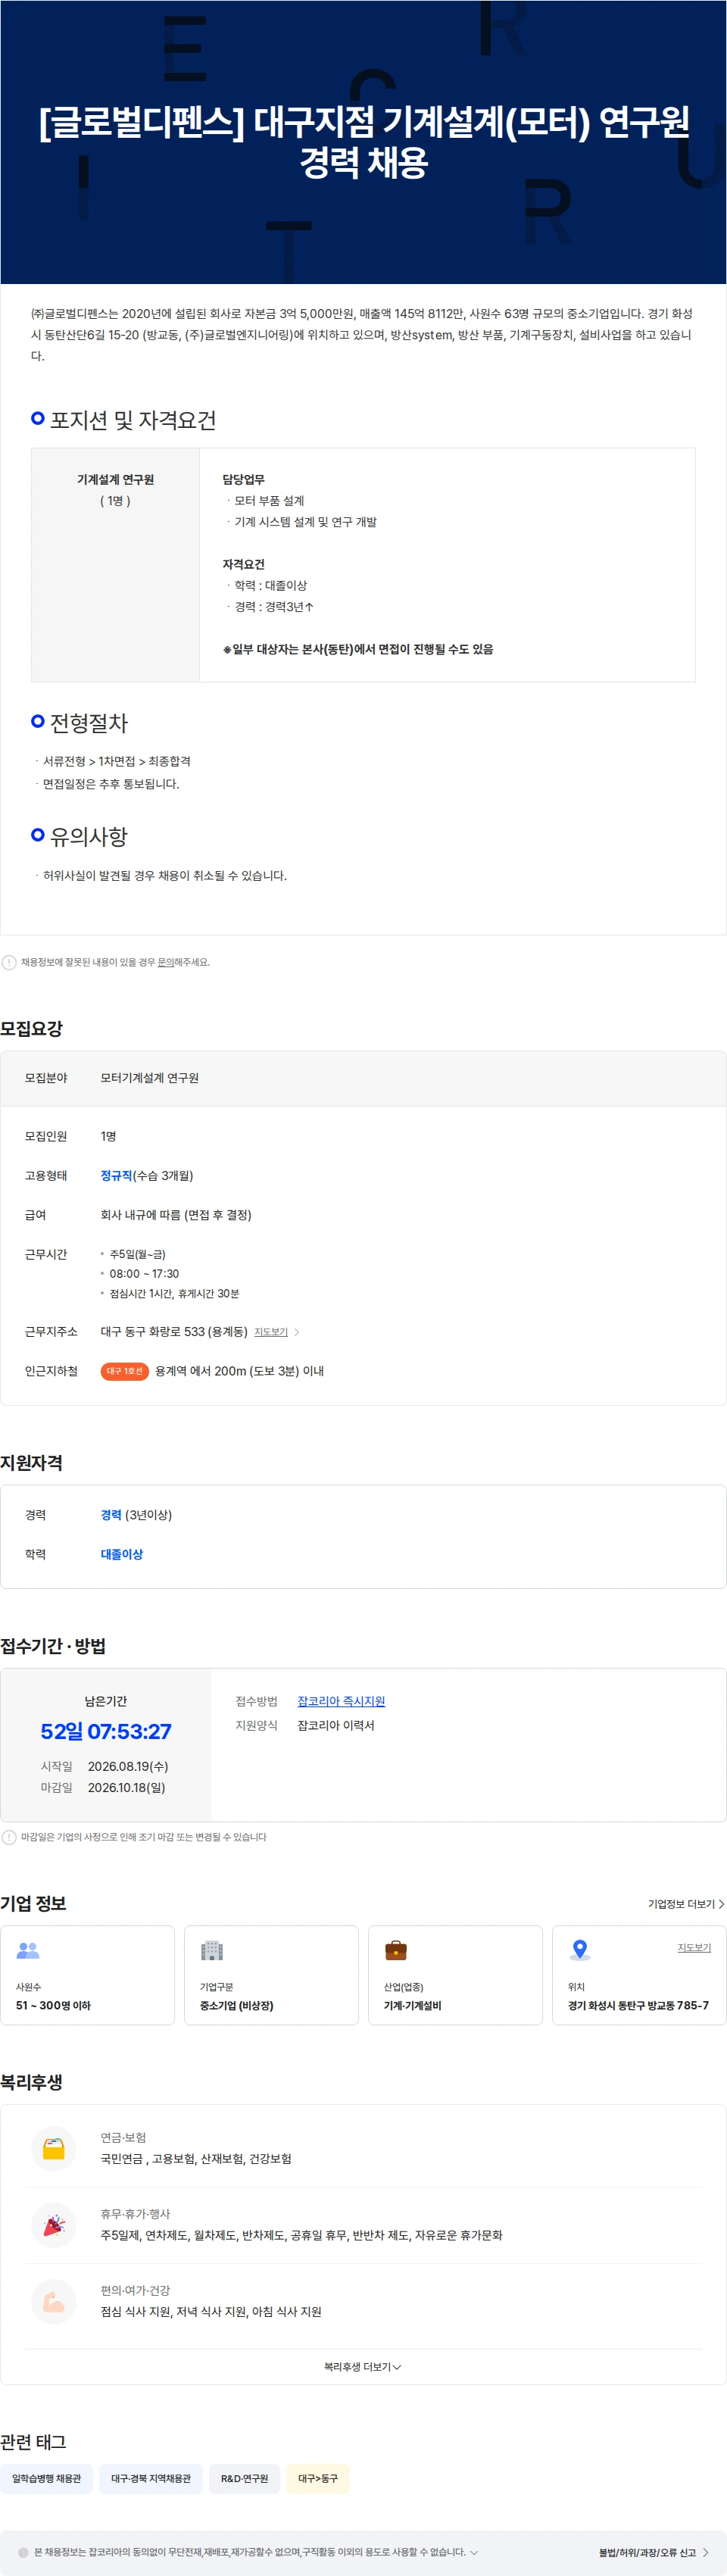Click the 점심 식사 지원 benefits line
Viewport: 727px width, 2576px height.
point(211,2312)
